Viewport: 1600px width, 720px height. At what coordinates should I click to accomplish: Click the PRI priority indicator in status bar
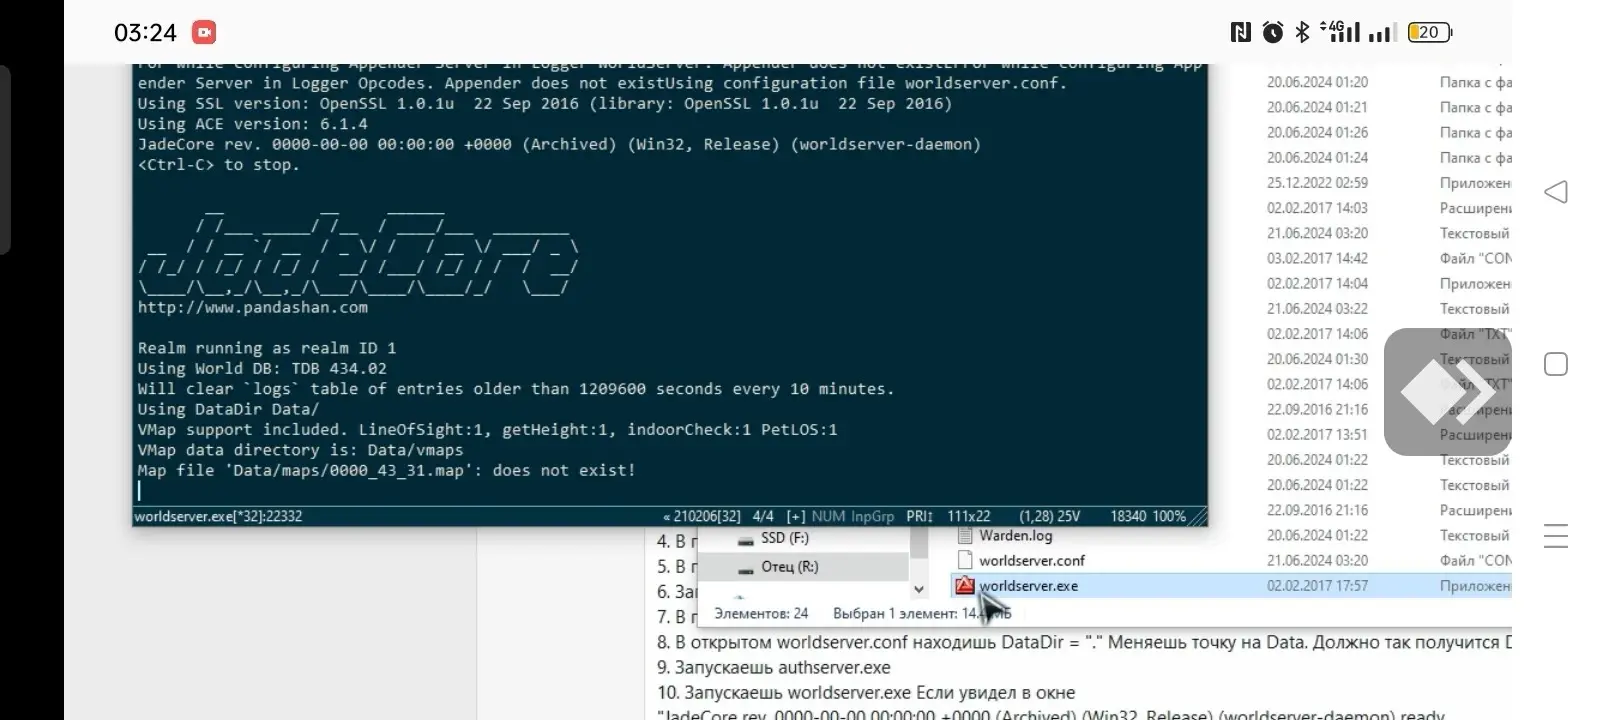[919, 516]
